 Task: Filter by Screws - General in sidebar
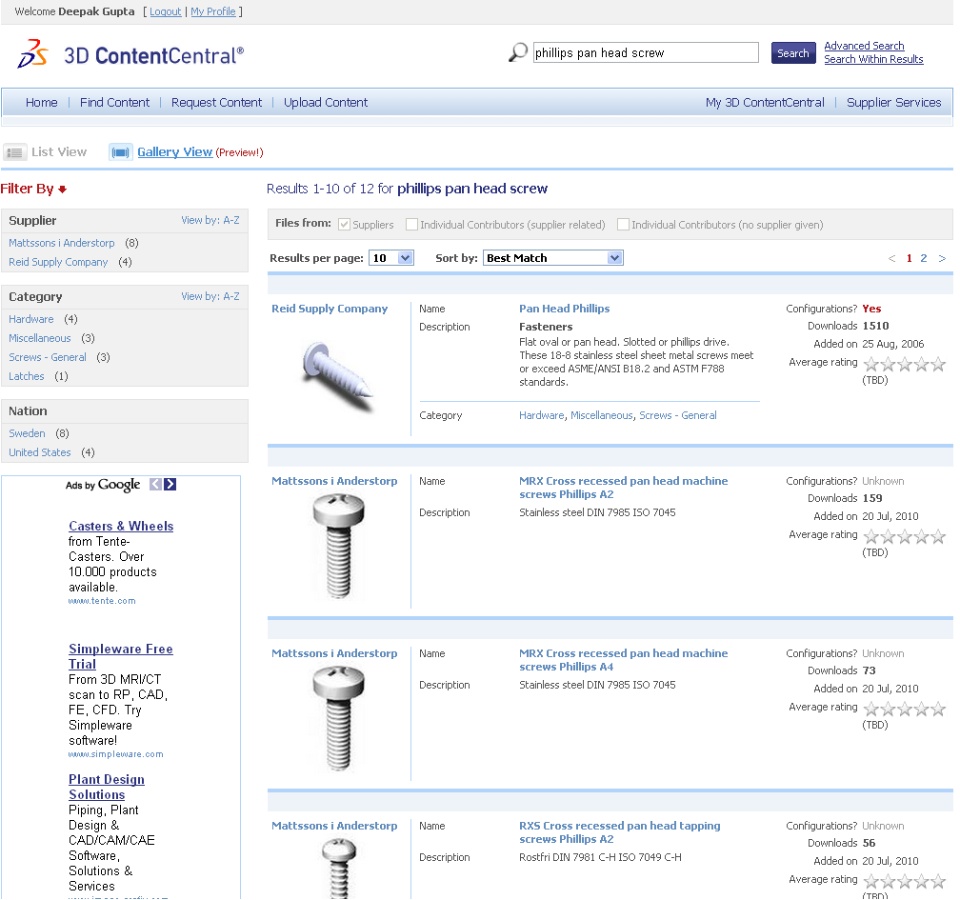tap(47, 357)
